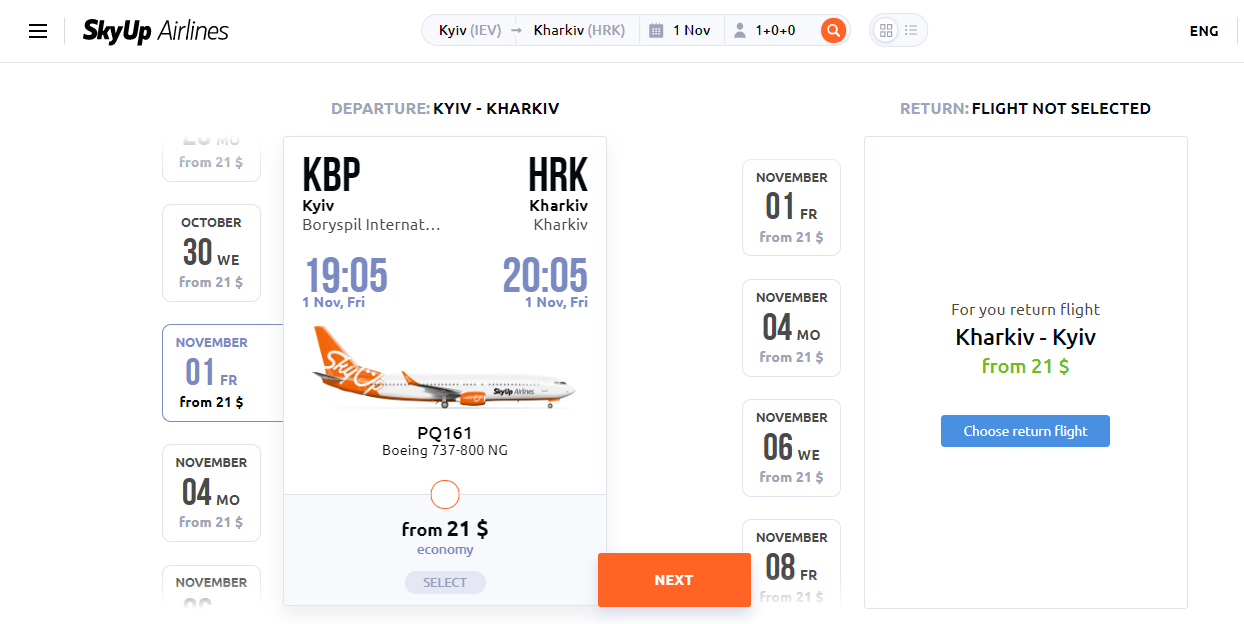The width and height of the screenshot is (1244, 624).
Task: Switch to list view layout
Action: pyautogui.click(x=911, y=30)
